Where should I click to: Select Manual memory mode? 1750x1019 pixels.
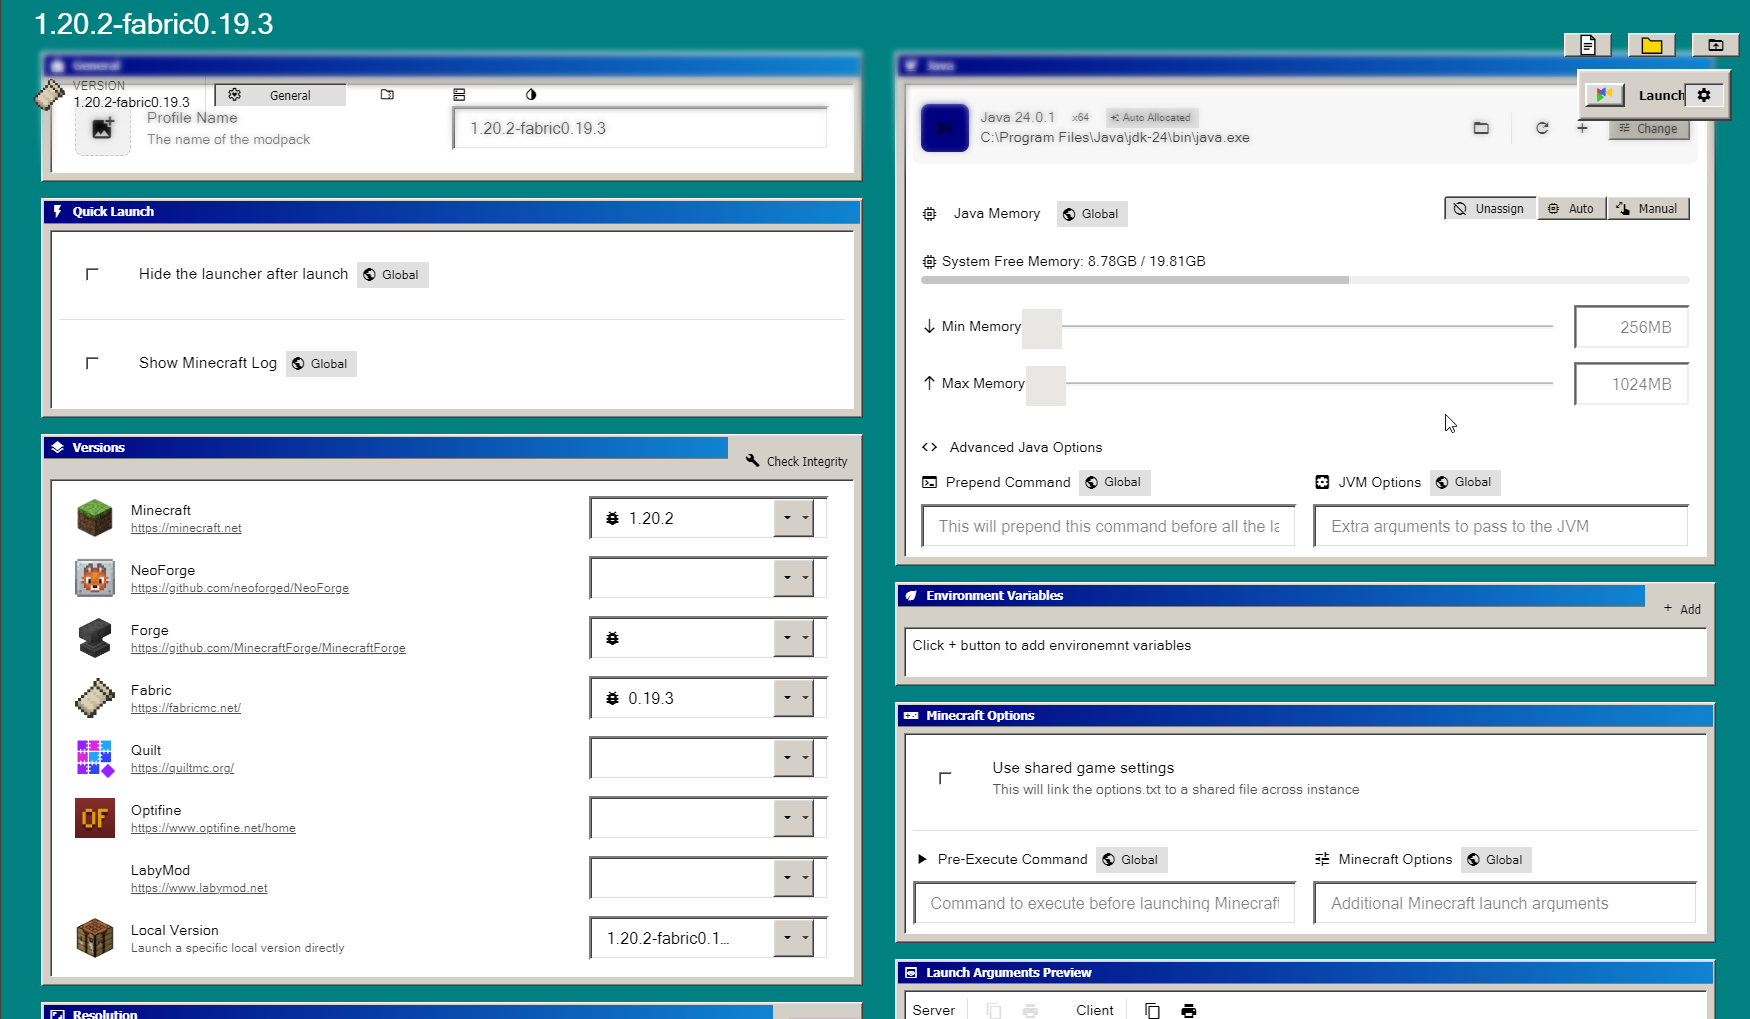(1648, 208)
